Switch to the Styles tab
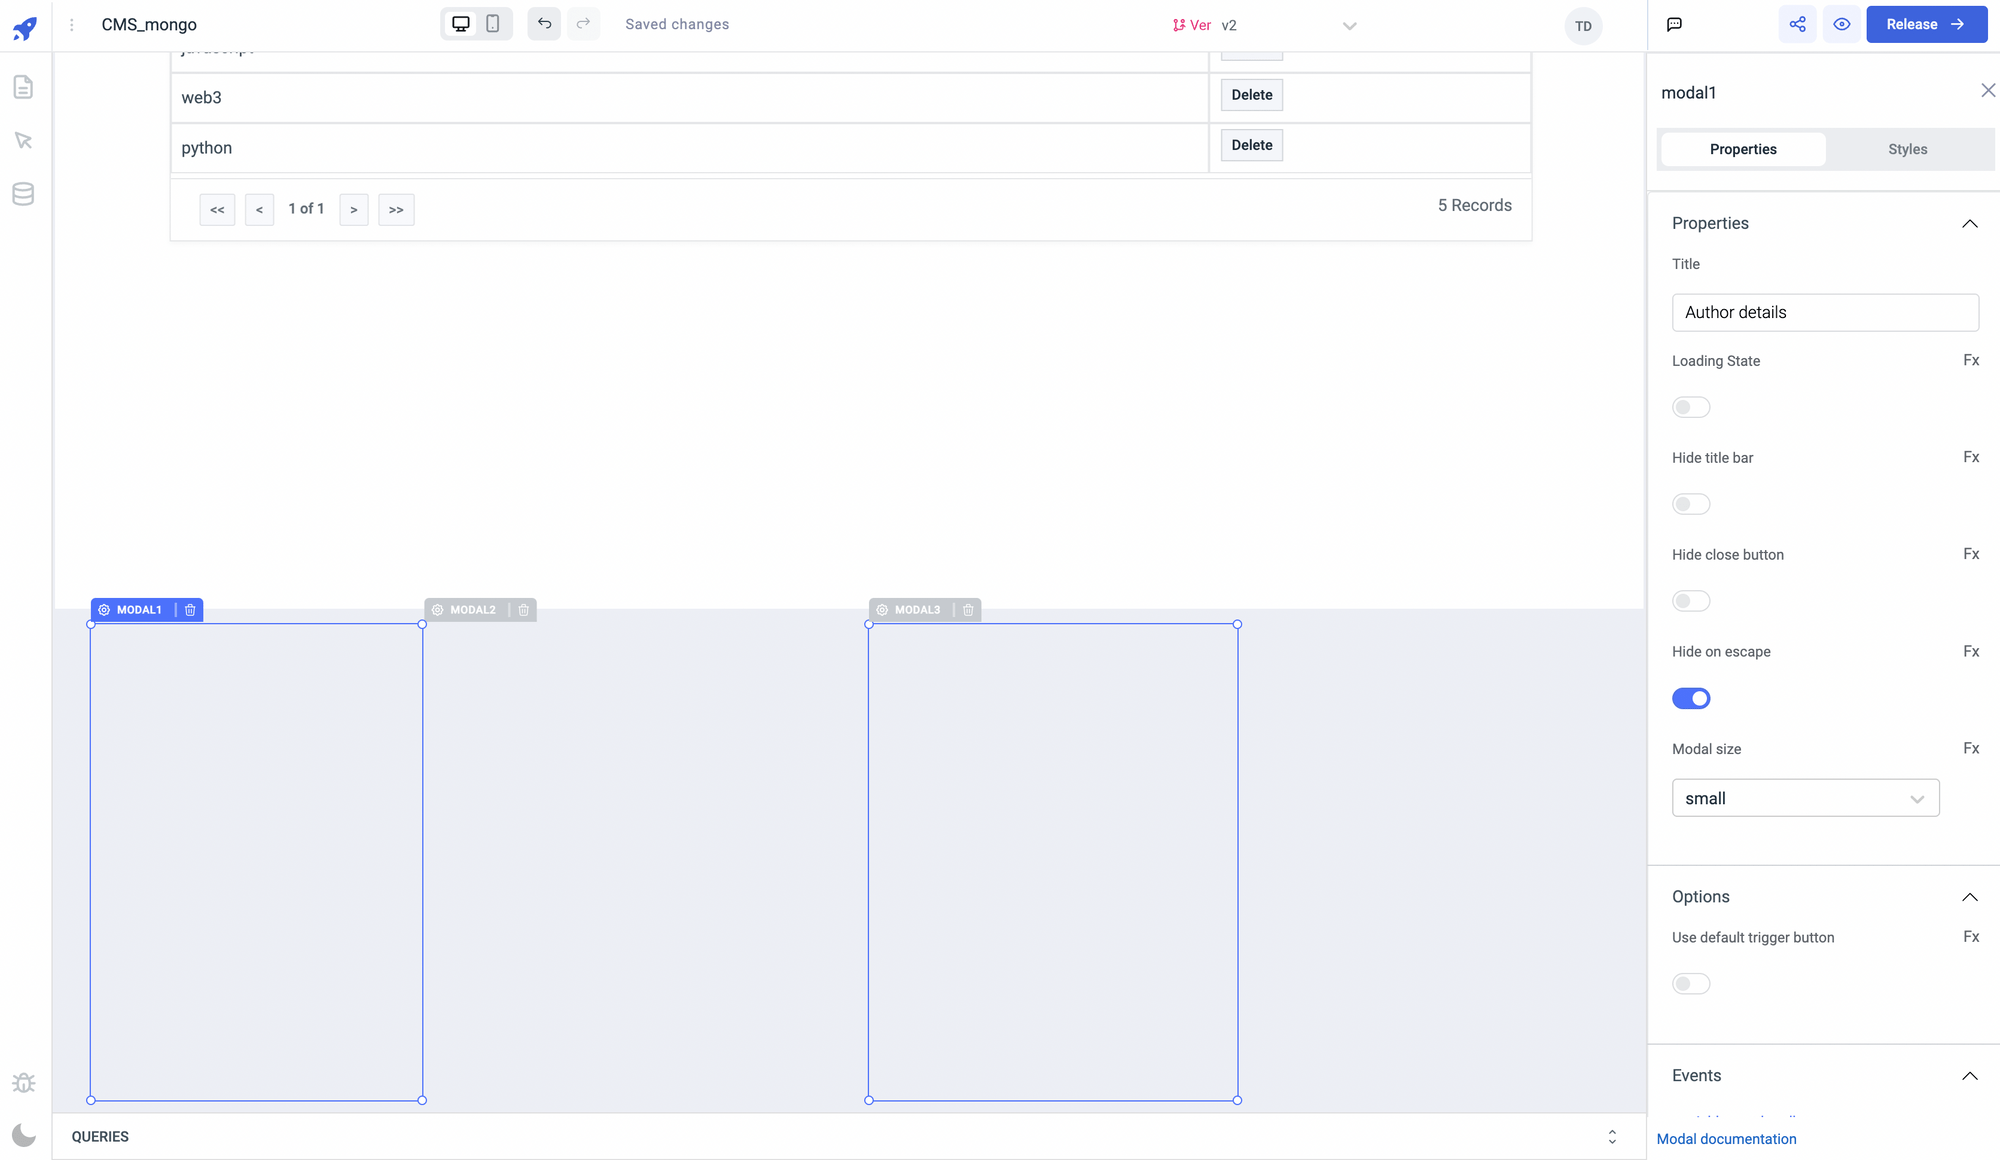 (1907, 150)
